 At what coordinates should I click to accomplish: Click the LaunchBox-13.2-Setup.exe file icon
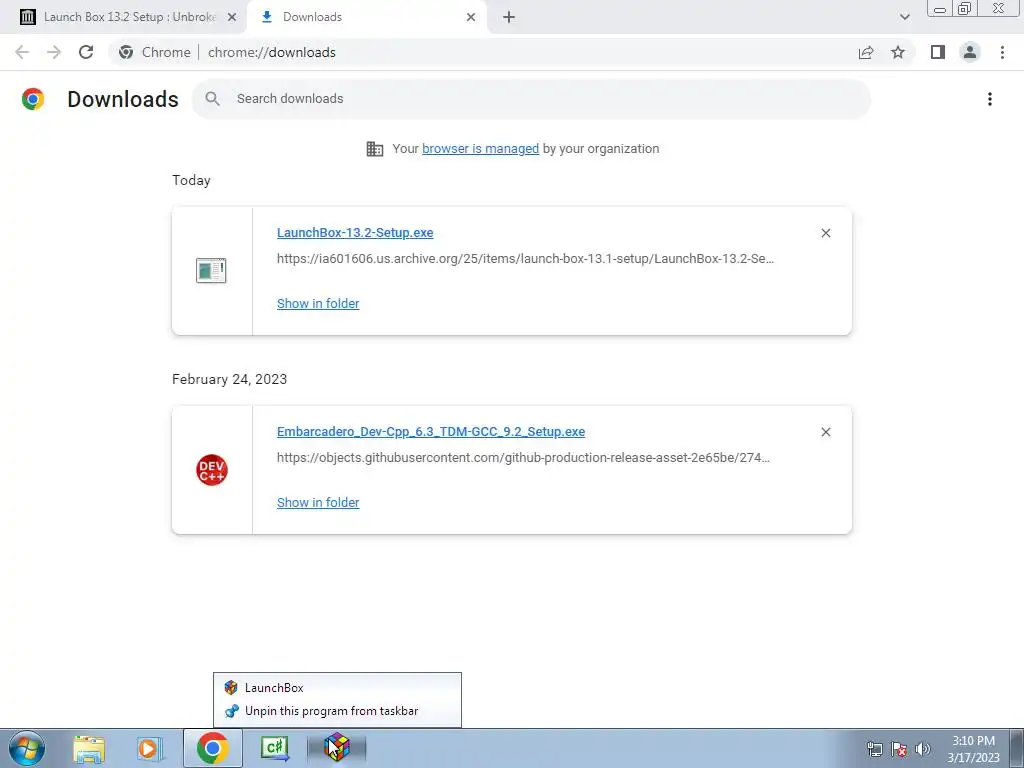tap(211, 270)
